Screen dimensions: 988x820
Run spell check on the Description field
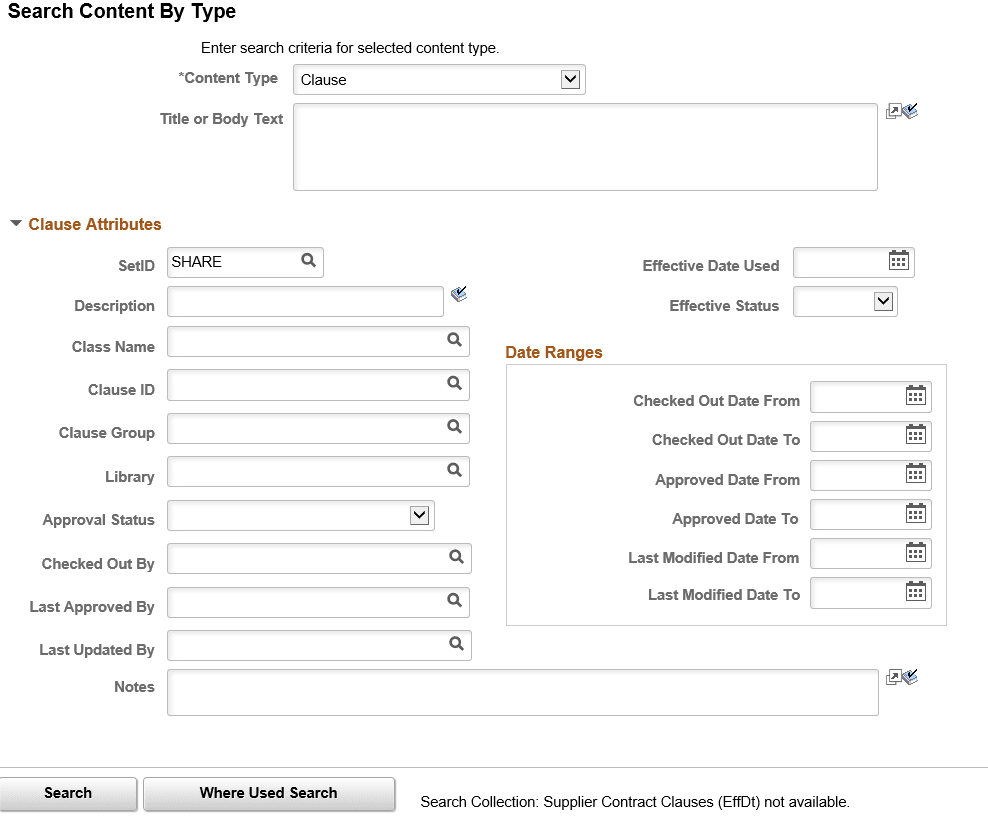[x=459, y=293]
